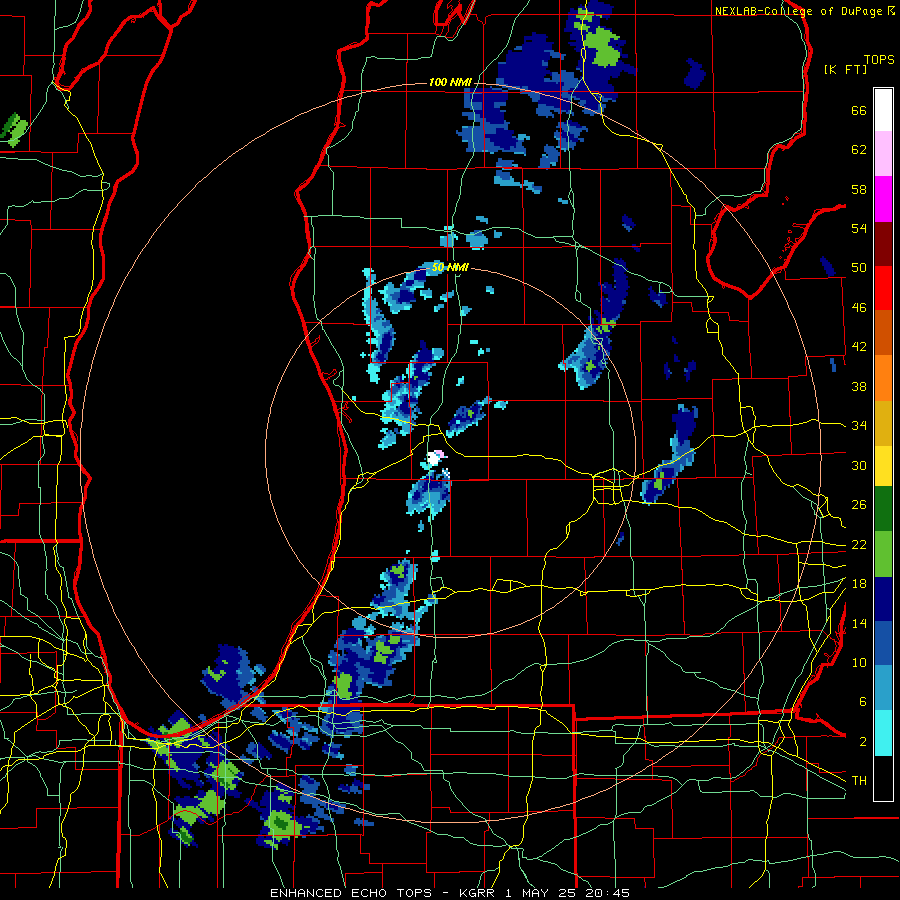Click the '14' legend value
Screen dimensions: 900x900
pos(859,623)
